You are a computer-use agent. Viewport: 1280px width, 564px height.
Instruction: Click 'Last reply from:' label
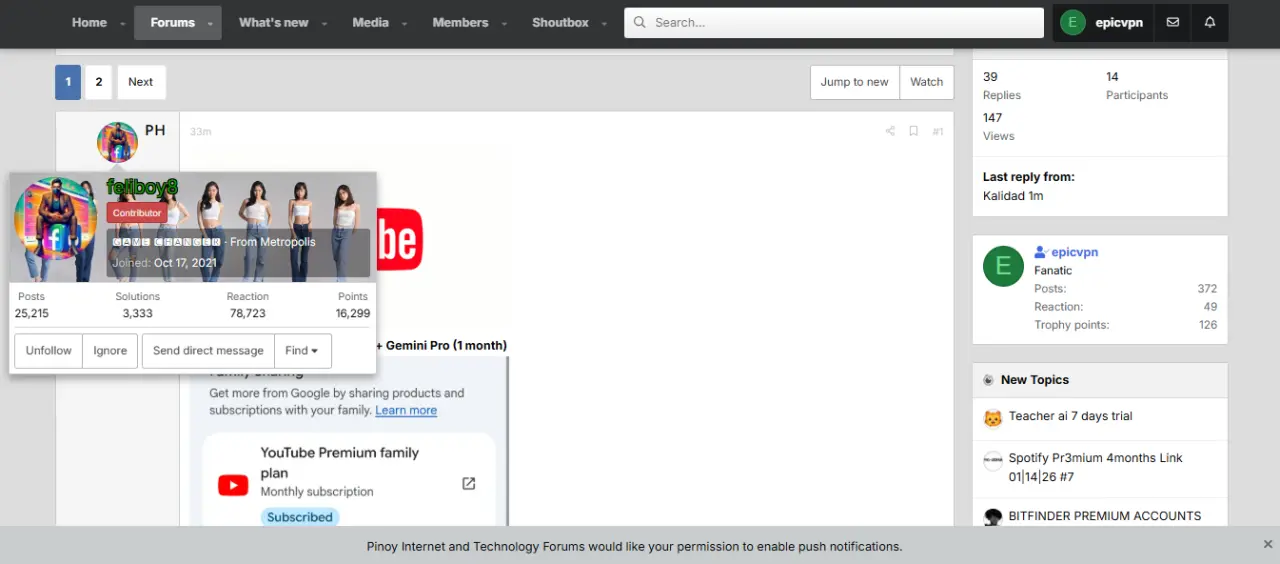pos(1028,177)
